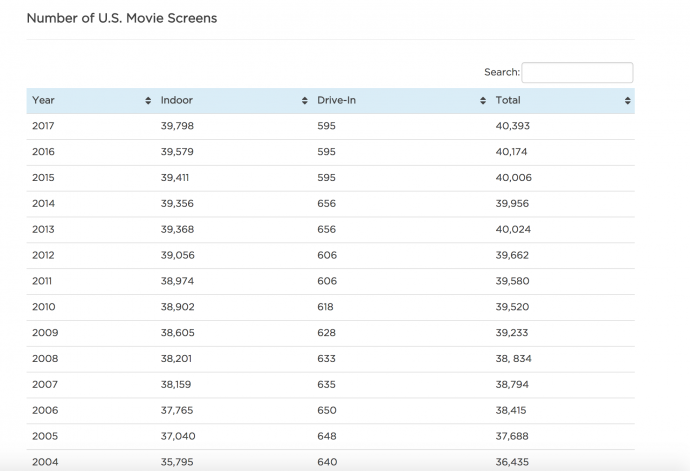Click the 'Total' header label
690x471 pixels.
(x=508, y=100)
